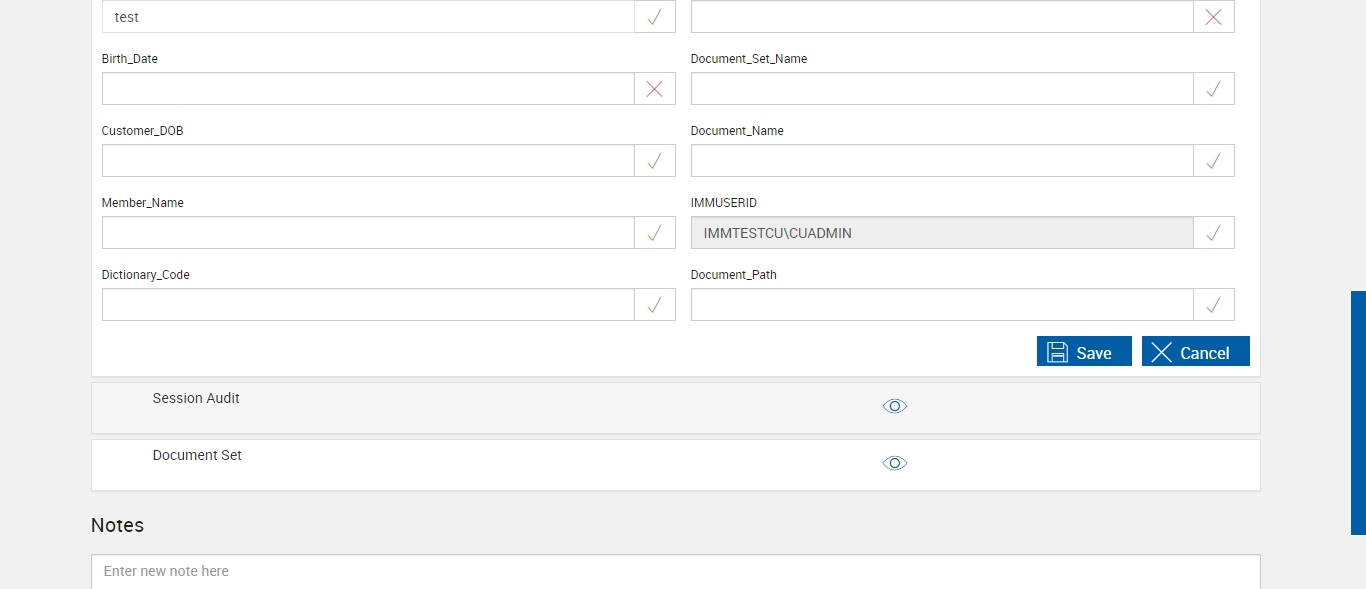
Task: Click the checkmark beside Document_Set_Name
Action: 1213,89
